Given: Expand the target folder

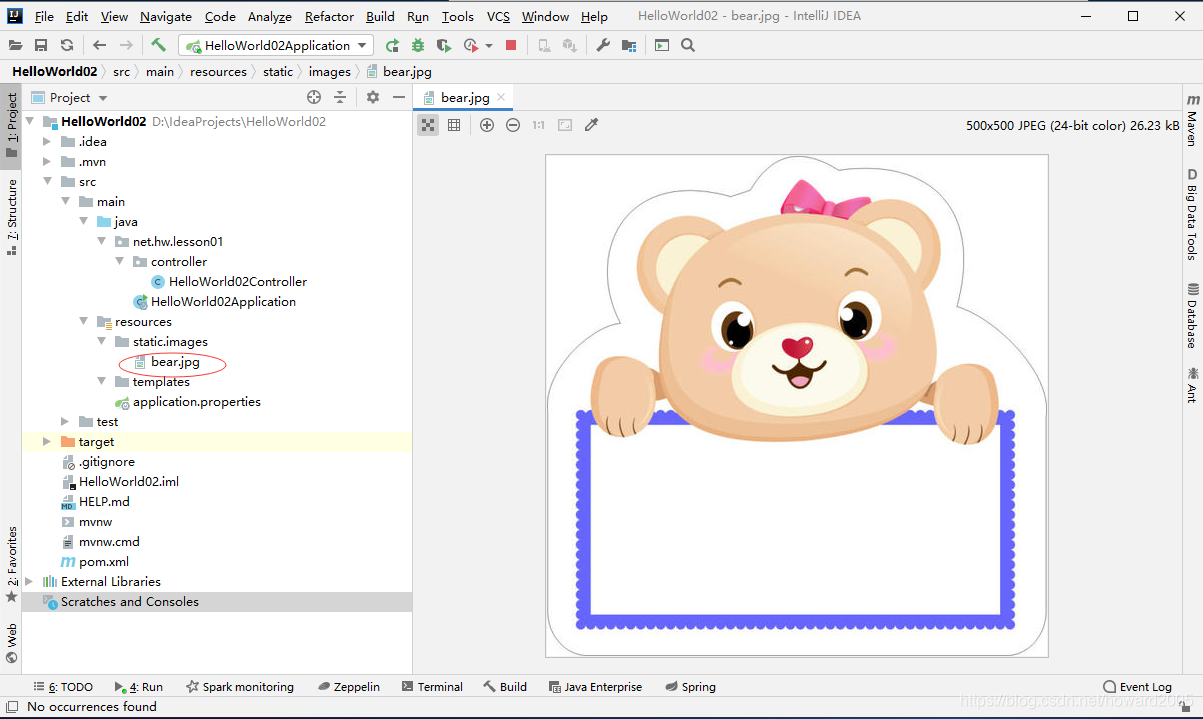Looking at the screenshot, I should 47,442.
